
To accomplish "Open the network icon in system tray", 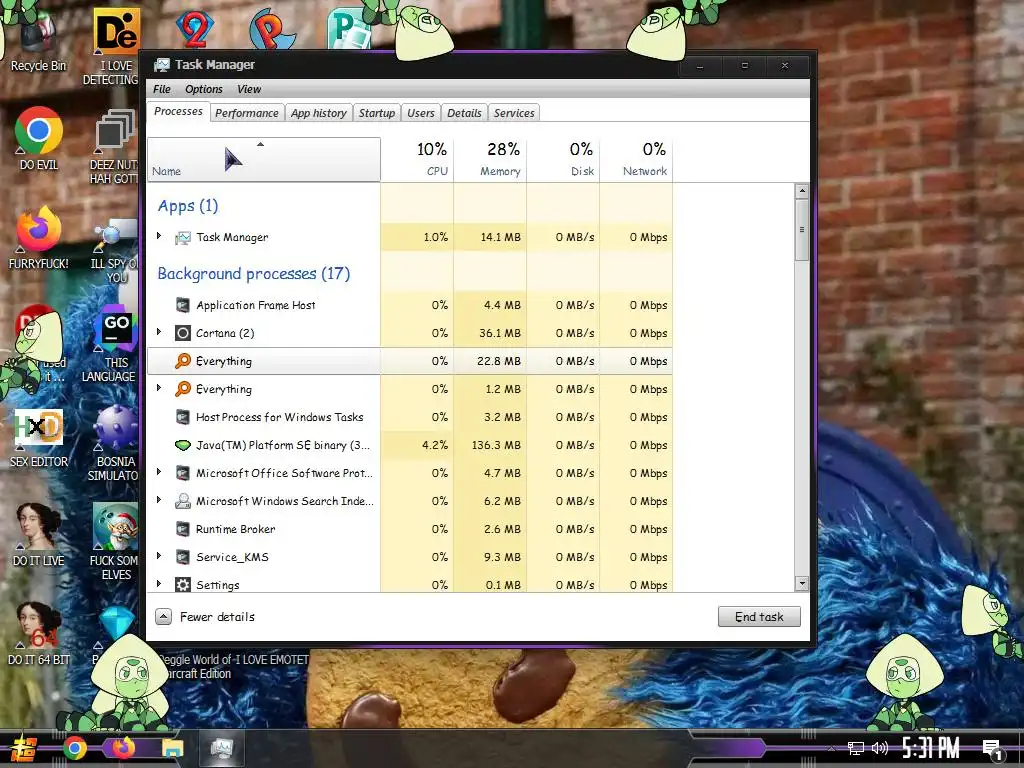I will click(856, 748).
